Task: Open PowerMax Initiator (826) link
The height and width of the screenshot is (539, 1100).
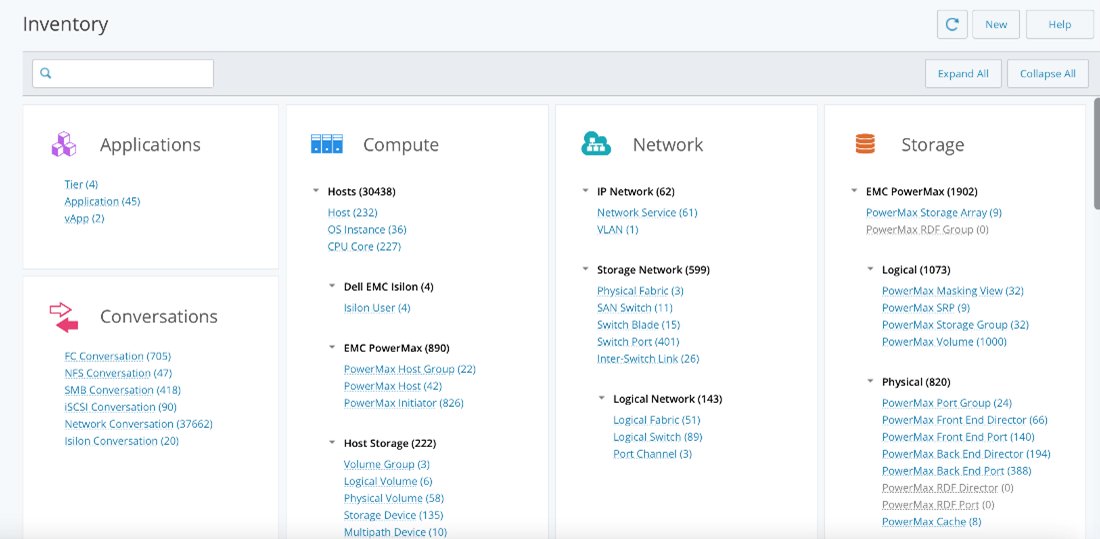Action: click(x=403, y=403)
